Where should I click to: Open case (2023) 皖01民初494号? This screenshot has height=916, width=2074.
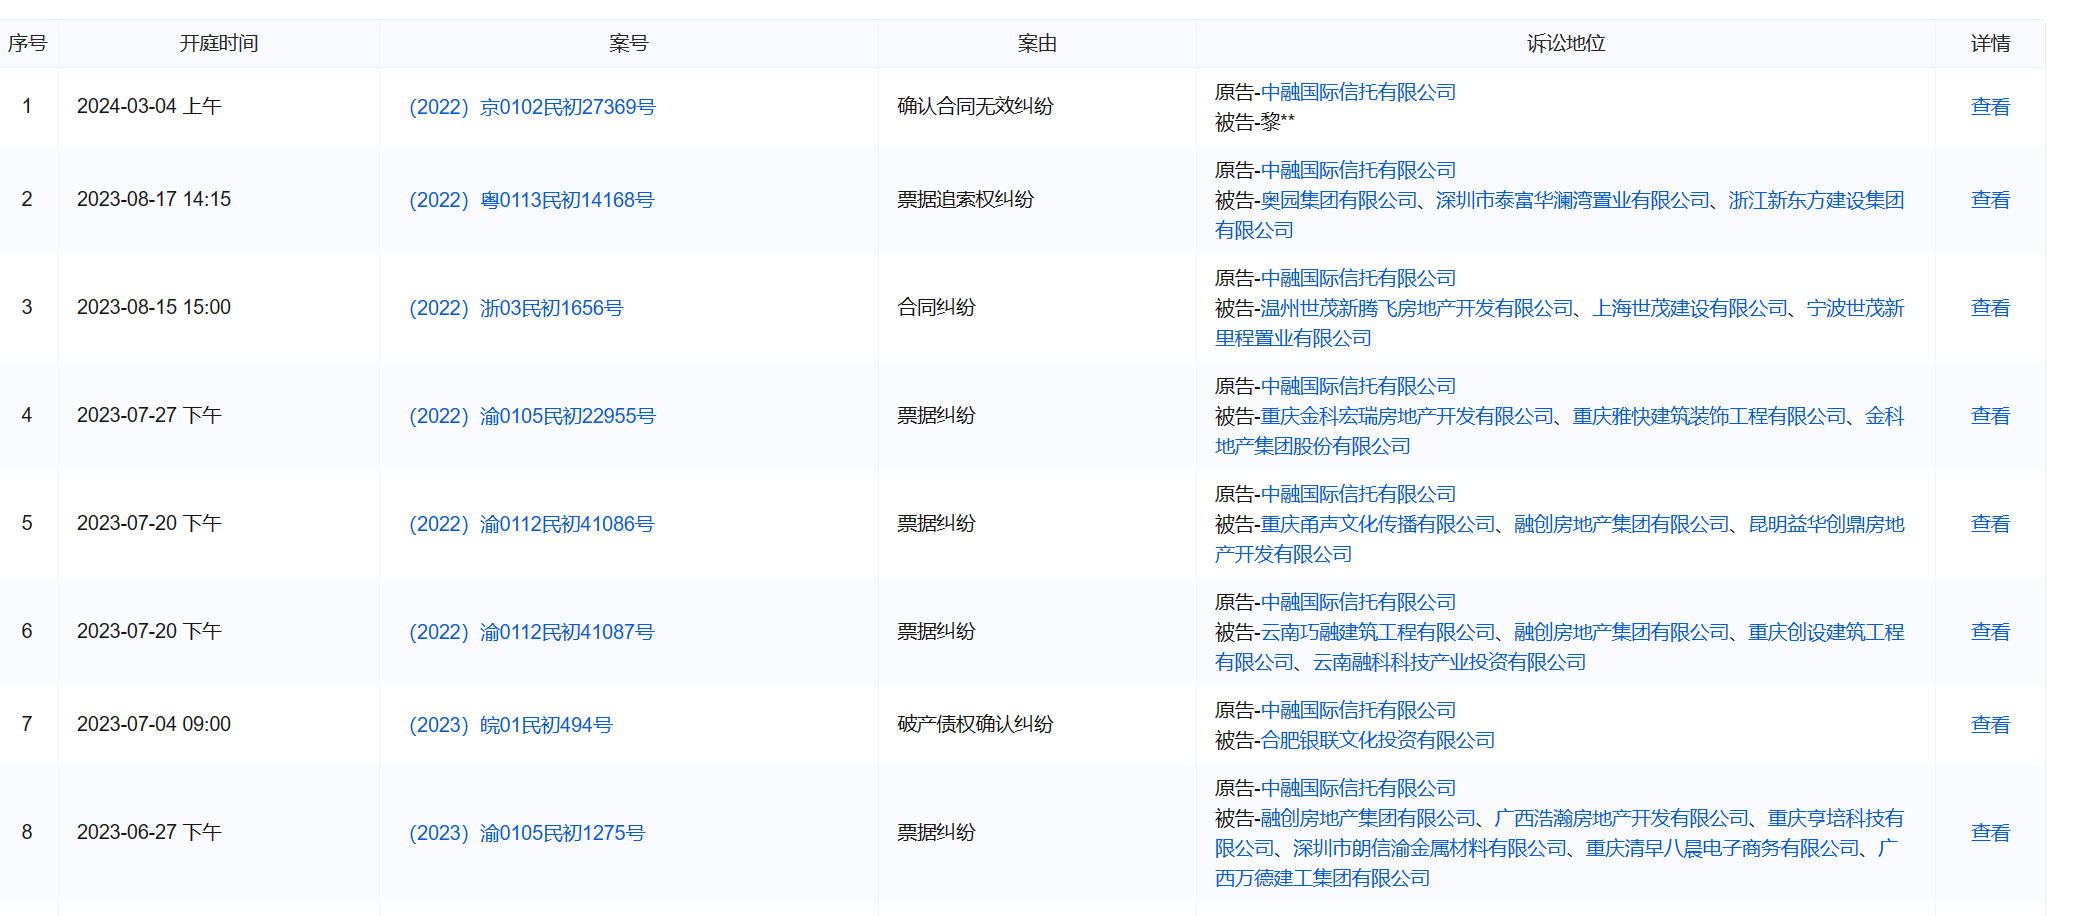[x=510, y=725]
